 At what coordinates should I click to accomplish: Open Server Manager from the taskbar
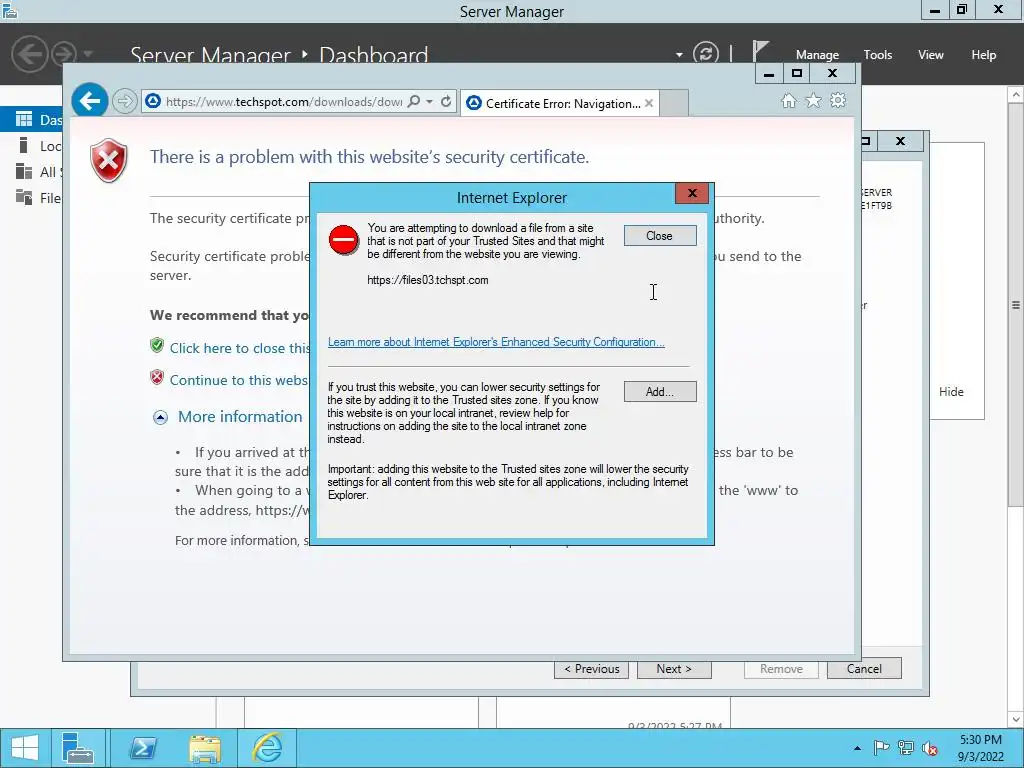coord(78,748)
